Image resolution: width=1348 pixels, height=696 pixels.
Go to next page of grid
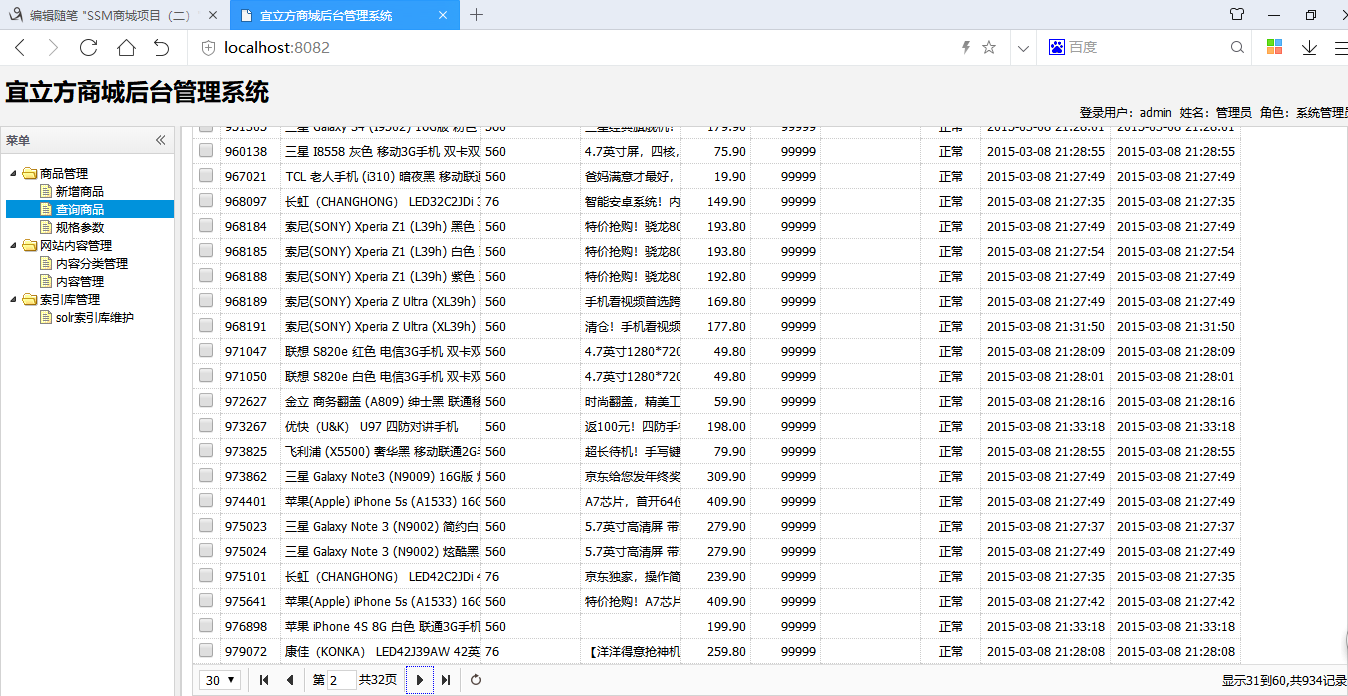tap(420, 680)
